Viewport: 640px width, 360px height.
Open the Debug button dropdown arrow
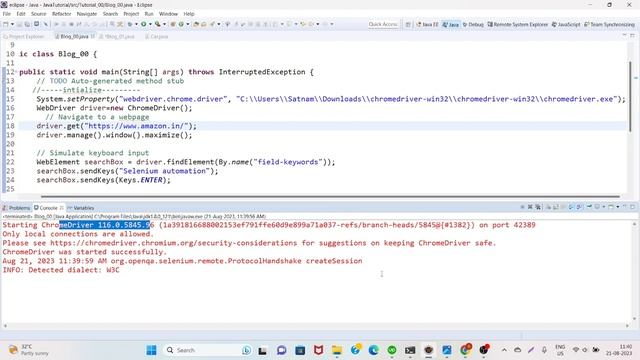(136, 24)
